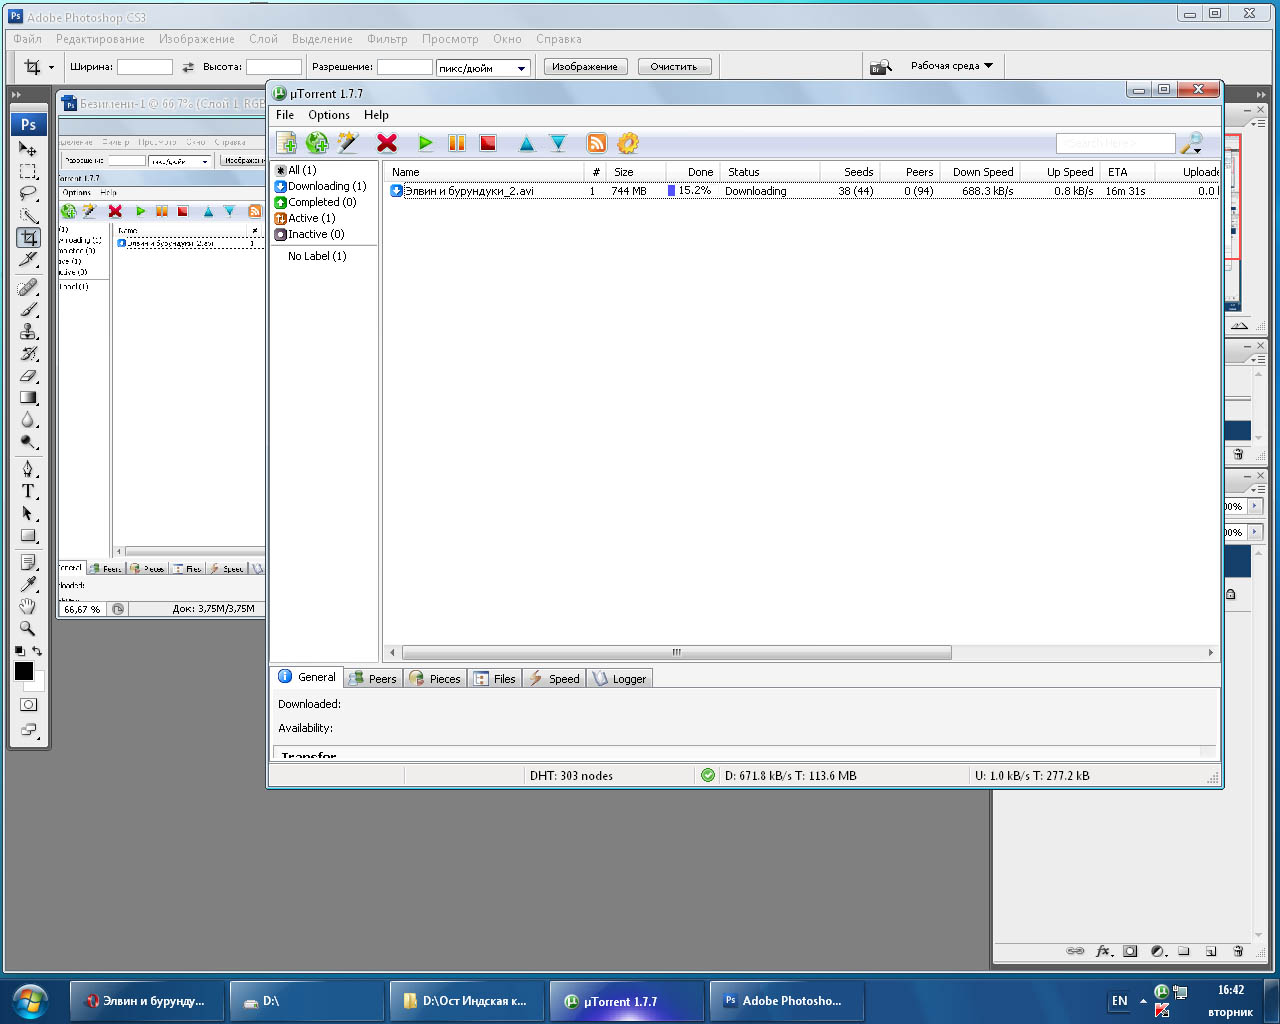1280x1024 pixels.
Task: Click the black foreground color swatch
Action: (23, 671)
